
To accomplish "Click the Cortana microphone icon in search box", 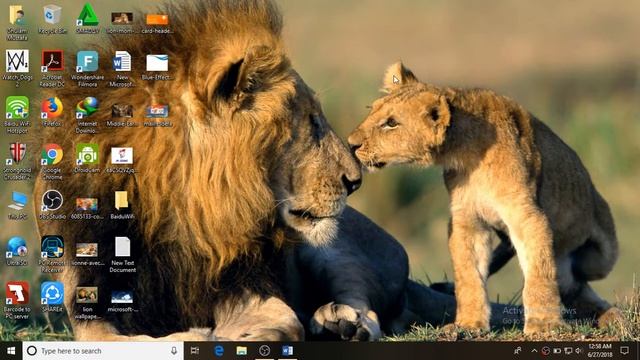I will point(174,351).
